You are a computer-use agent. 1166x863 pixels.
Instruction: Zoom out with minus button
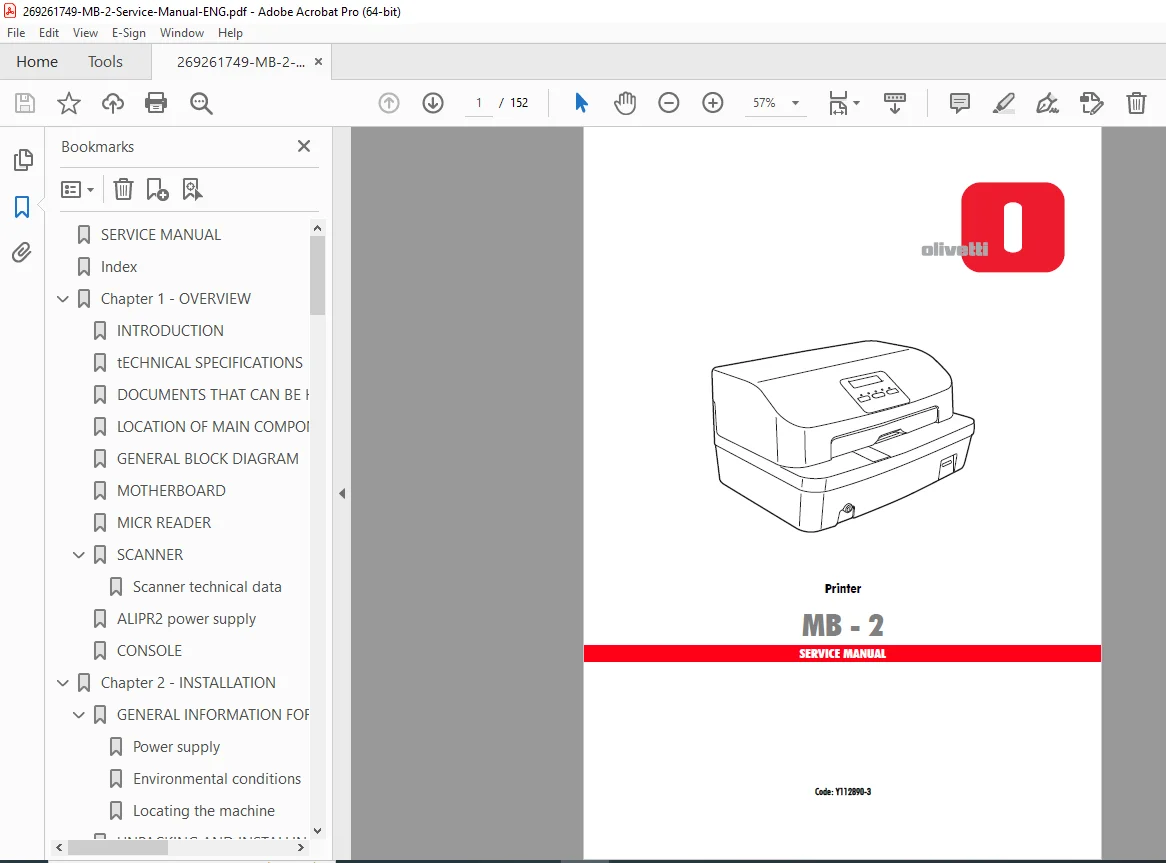[669, 103]
